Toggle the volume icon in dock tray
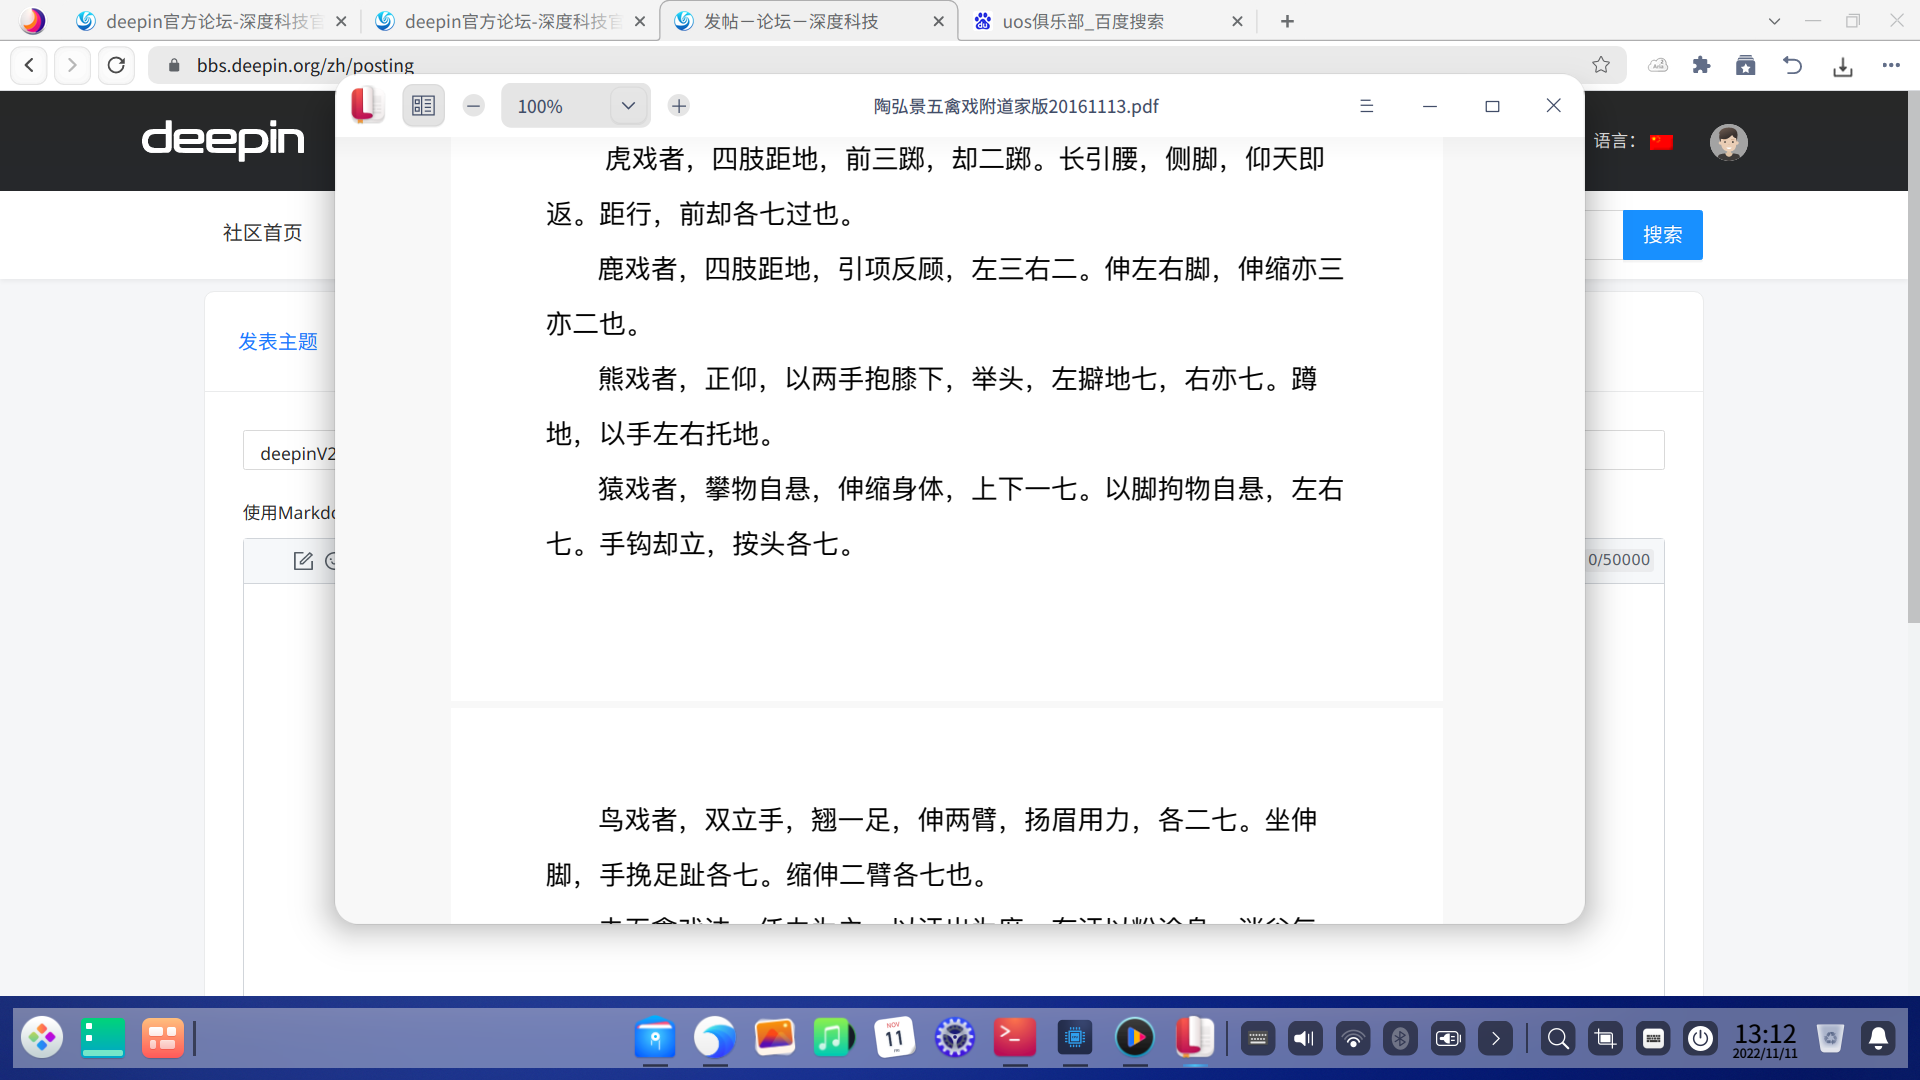This screenshot has height=1080, width=1920. 1304,1039
